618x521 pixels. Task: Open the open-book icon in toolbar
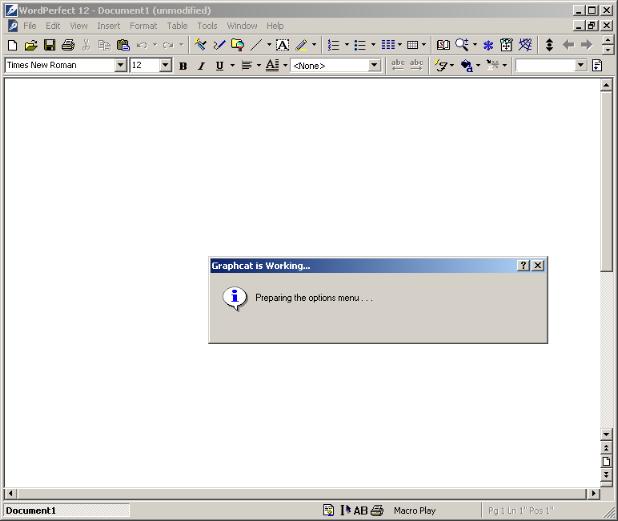(x=443, y=45)
